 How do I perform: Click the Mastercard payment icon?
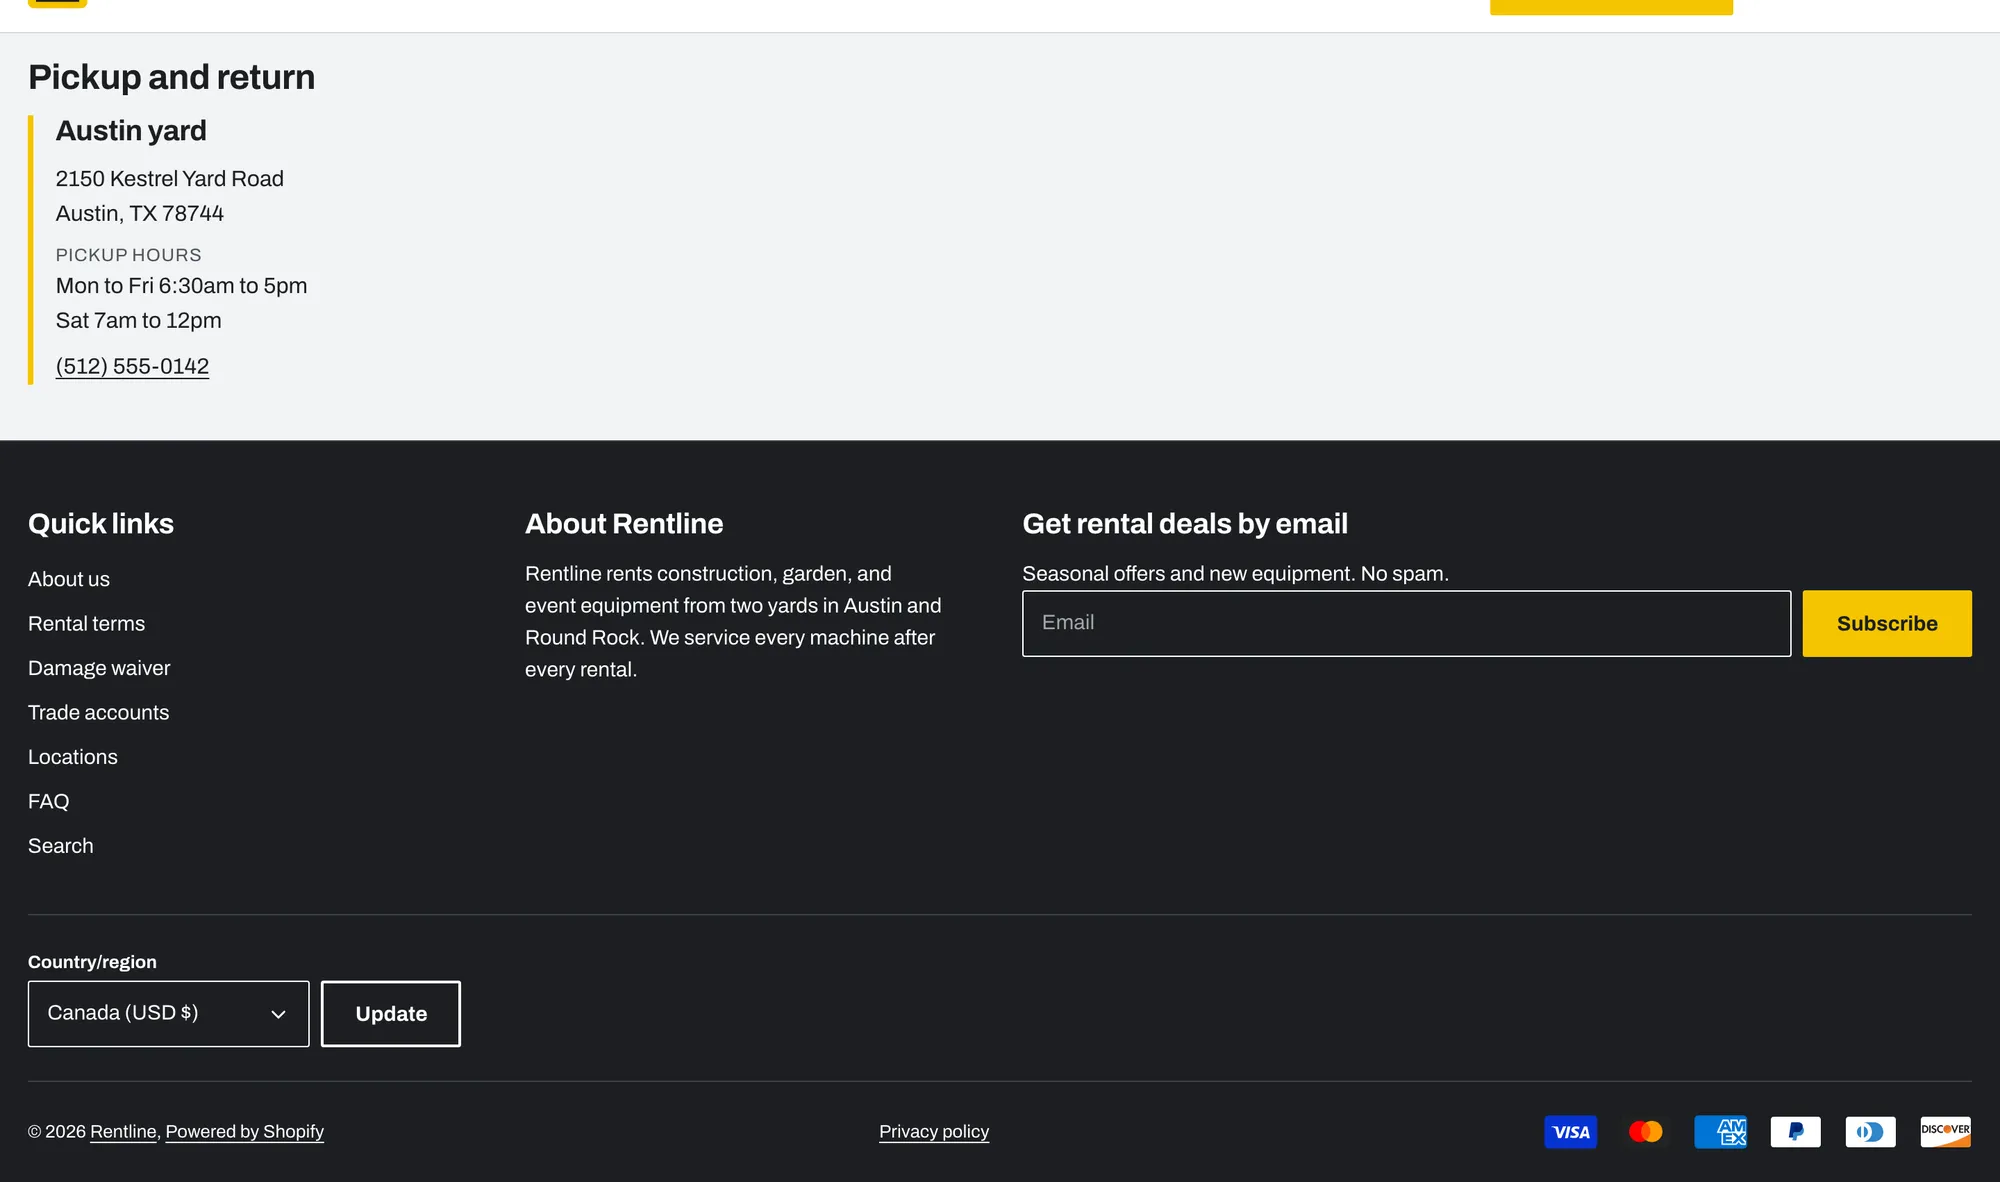(1645, 1132)
